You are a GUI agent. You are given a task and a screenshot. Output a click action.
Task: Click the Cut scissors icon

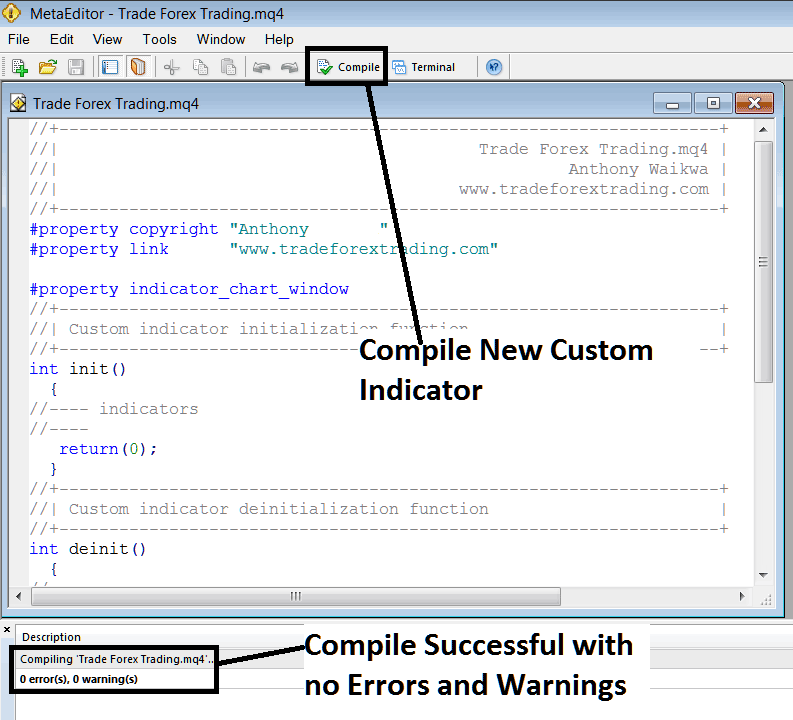click(x=171, y=67)
